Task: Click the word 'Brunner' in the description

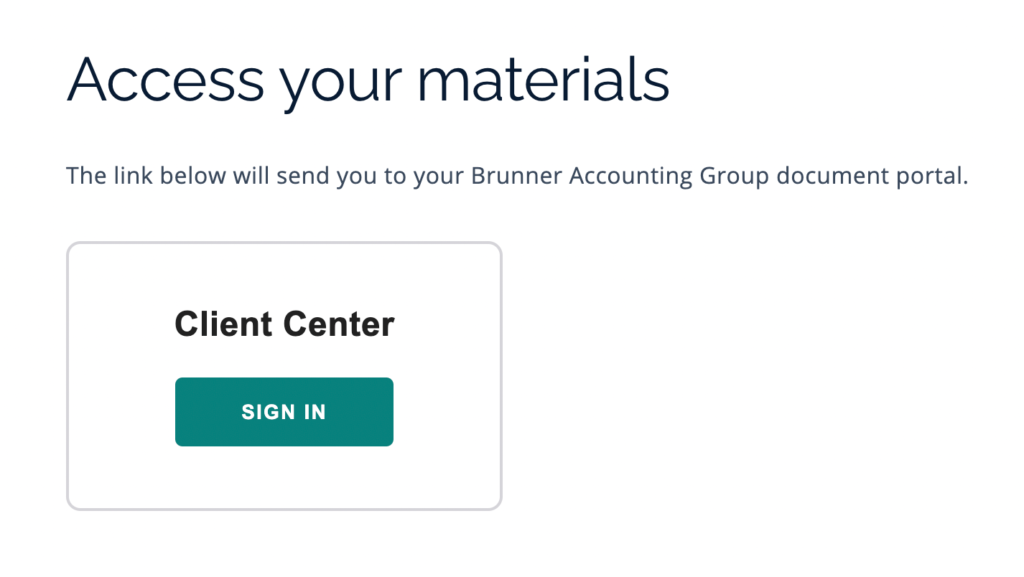Action: [x=517, y=176]
